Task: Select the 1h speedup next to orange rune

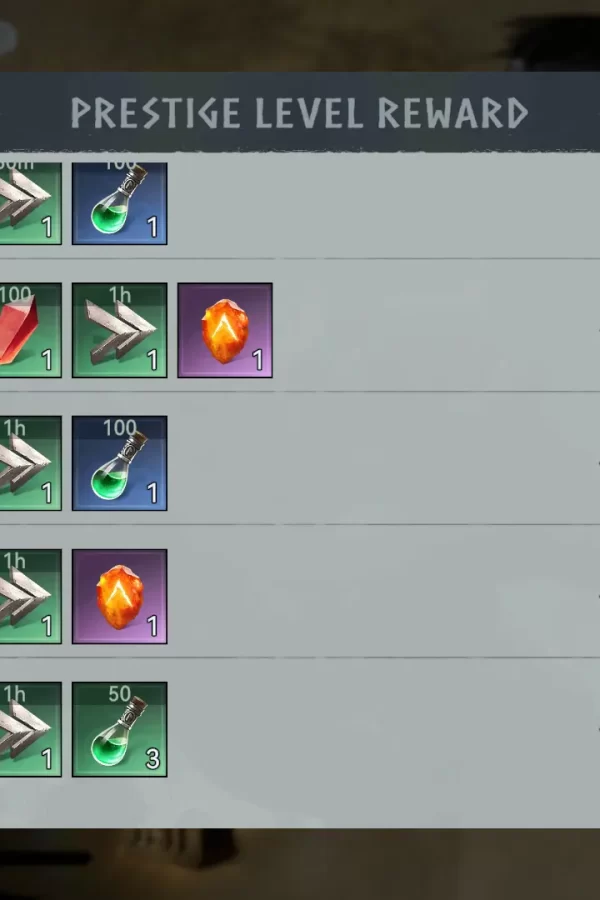Action: (119, 330)
